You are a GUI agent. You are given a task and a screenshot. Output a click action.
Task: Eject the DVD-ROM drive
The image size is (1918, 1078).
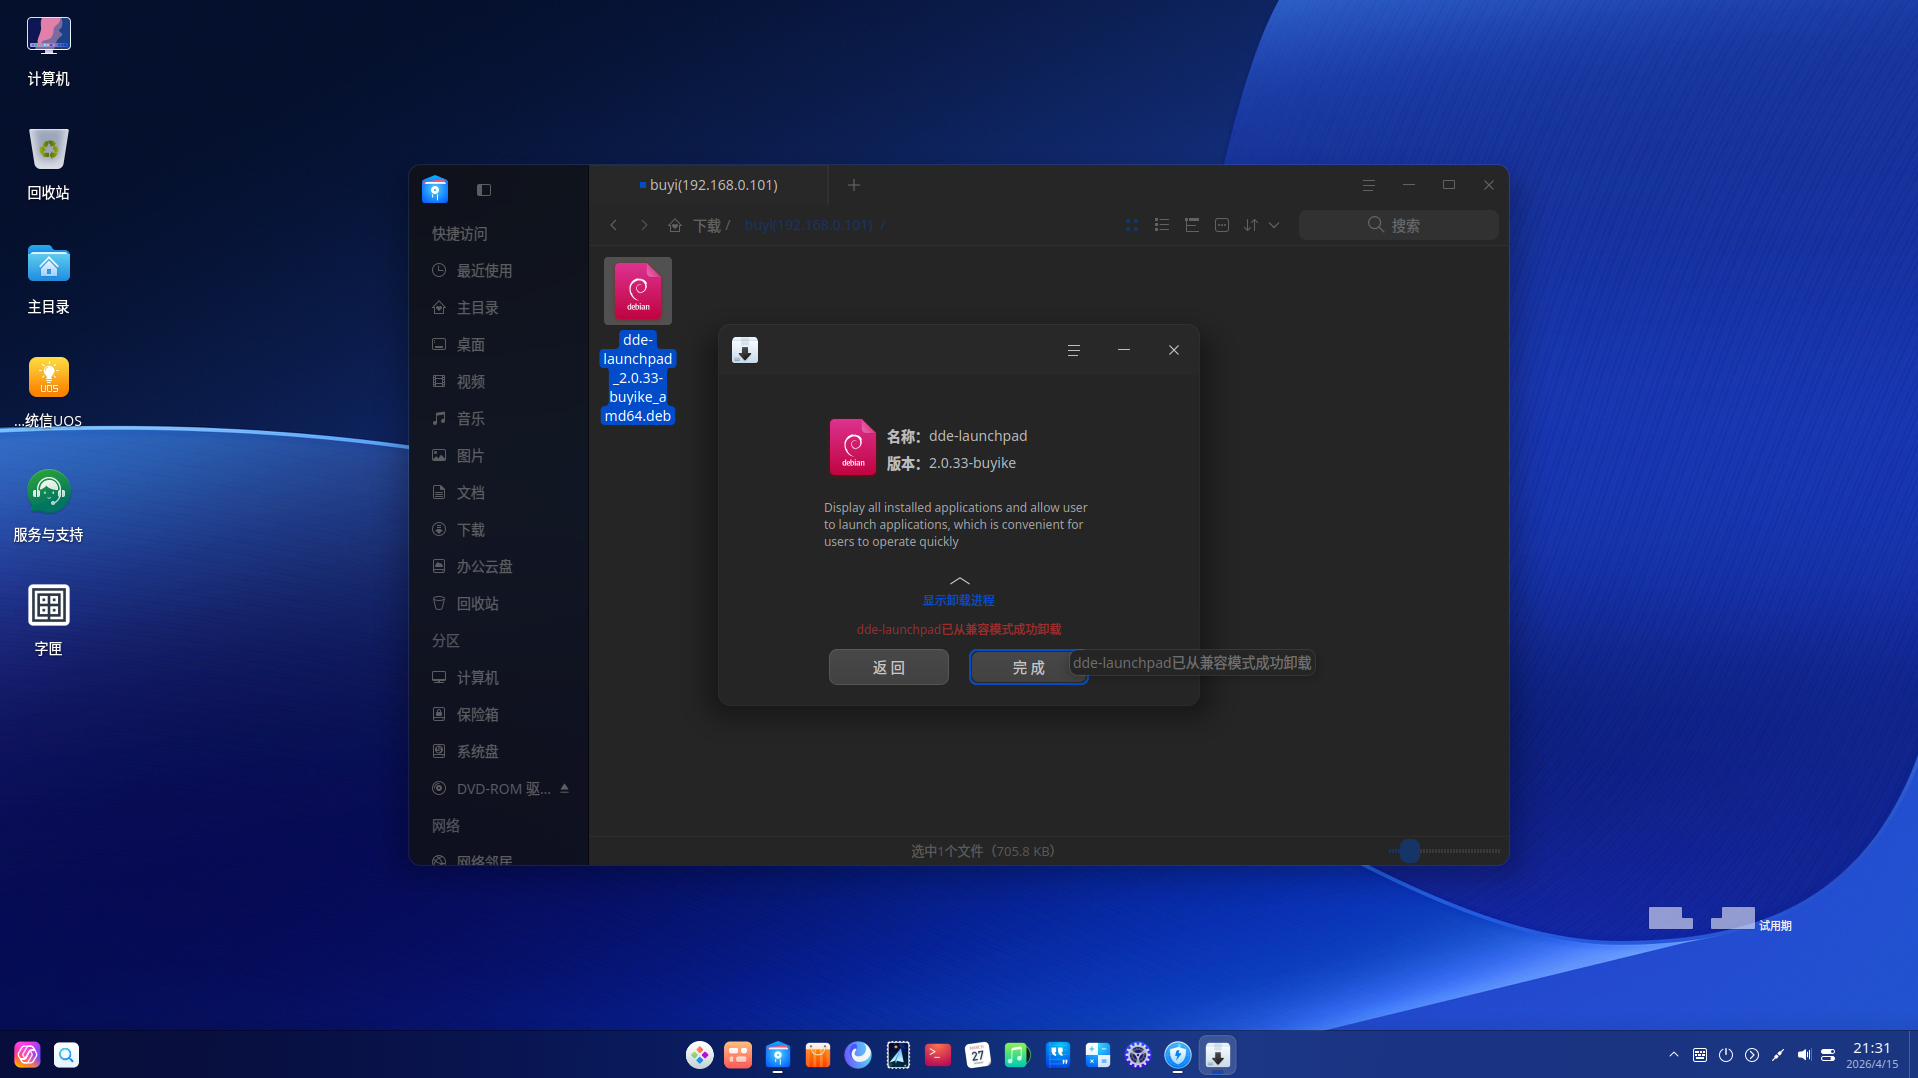(564, 789)
